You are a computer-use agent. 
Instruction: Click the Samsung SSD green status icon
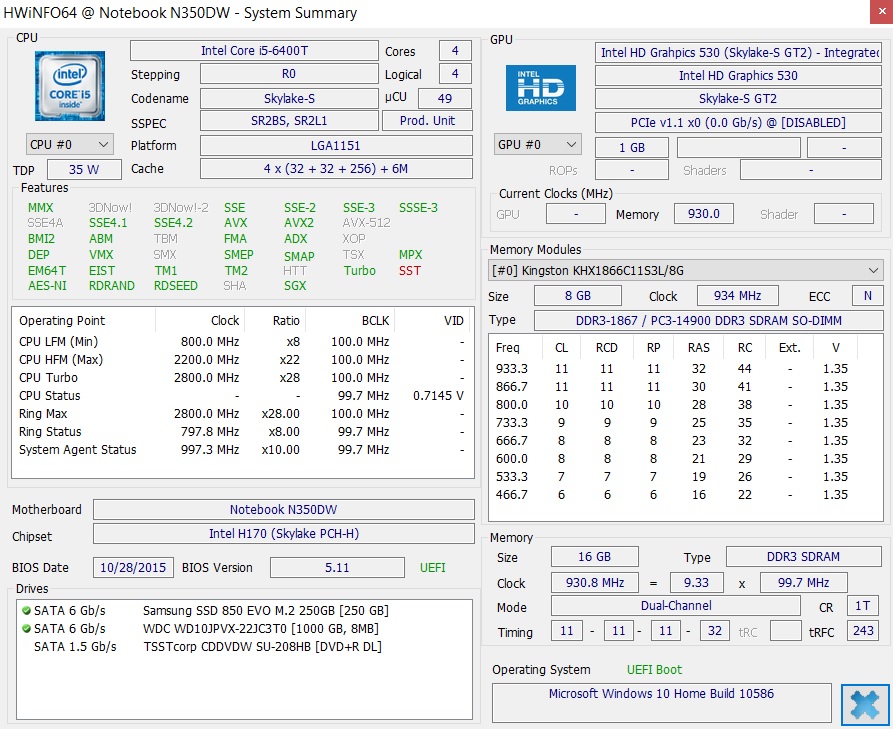[x=26, y=611]
